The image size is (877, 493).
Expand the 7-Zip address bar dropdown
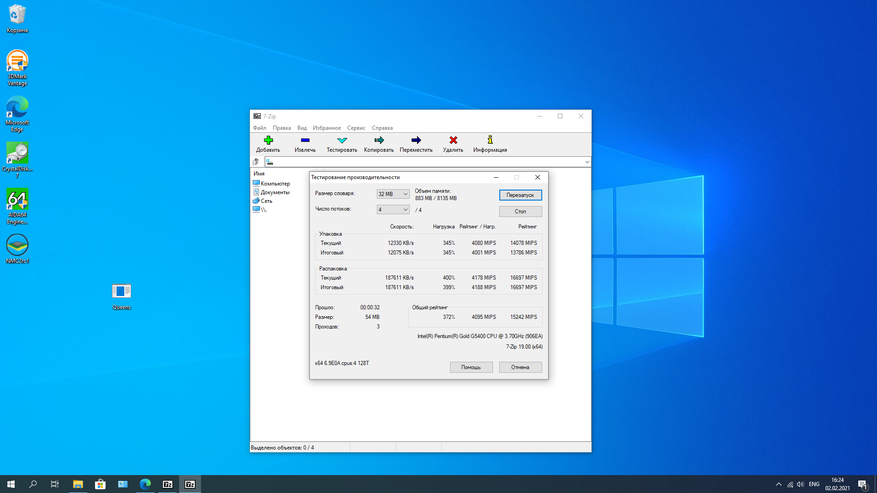(587, 162)
